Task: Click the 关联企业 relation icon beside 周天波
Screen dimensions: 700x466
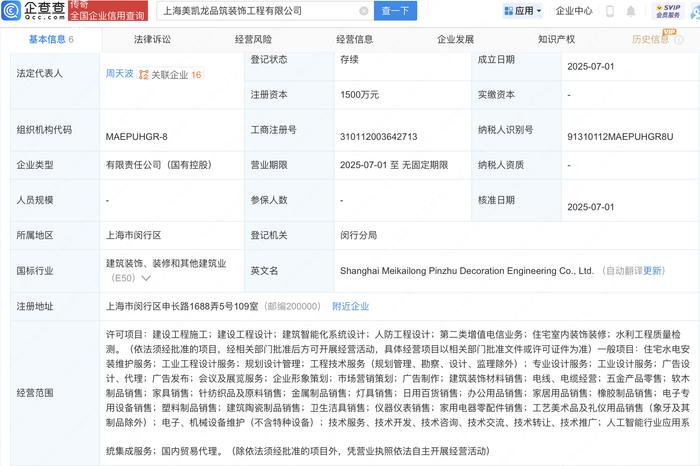Action: coord(143,75)
